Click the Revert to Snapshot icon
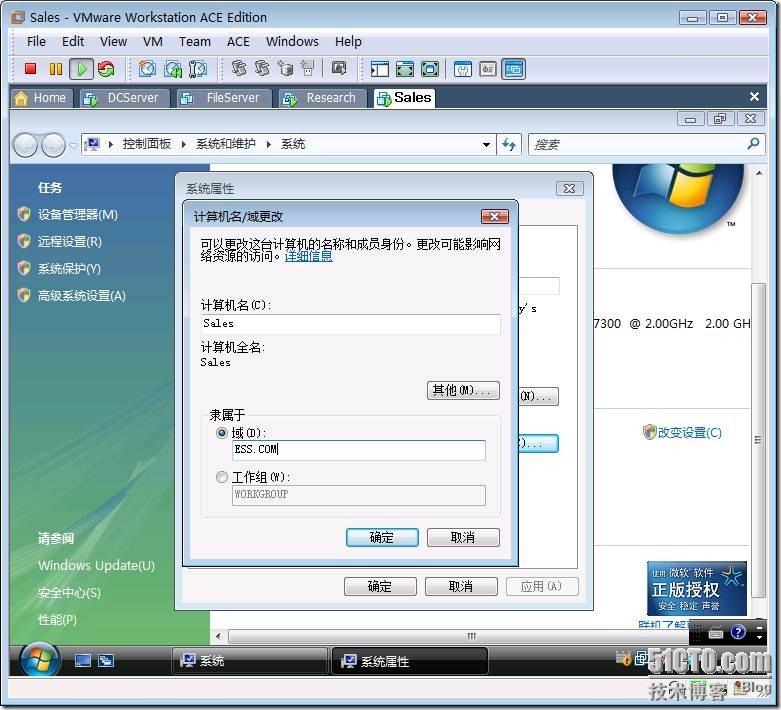 click(172, 69)
